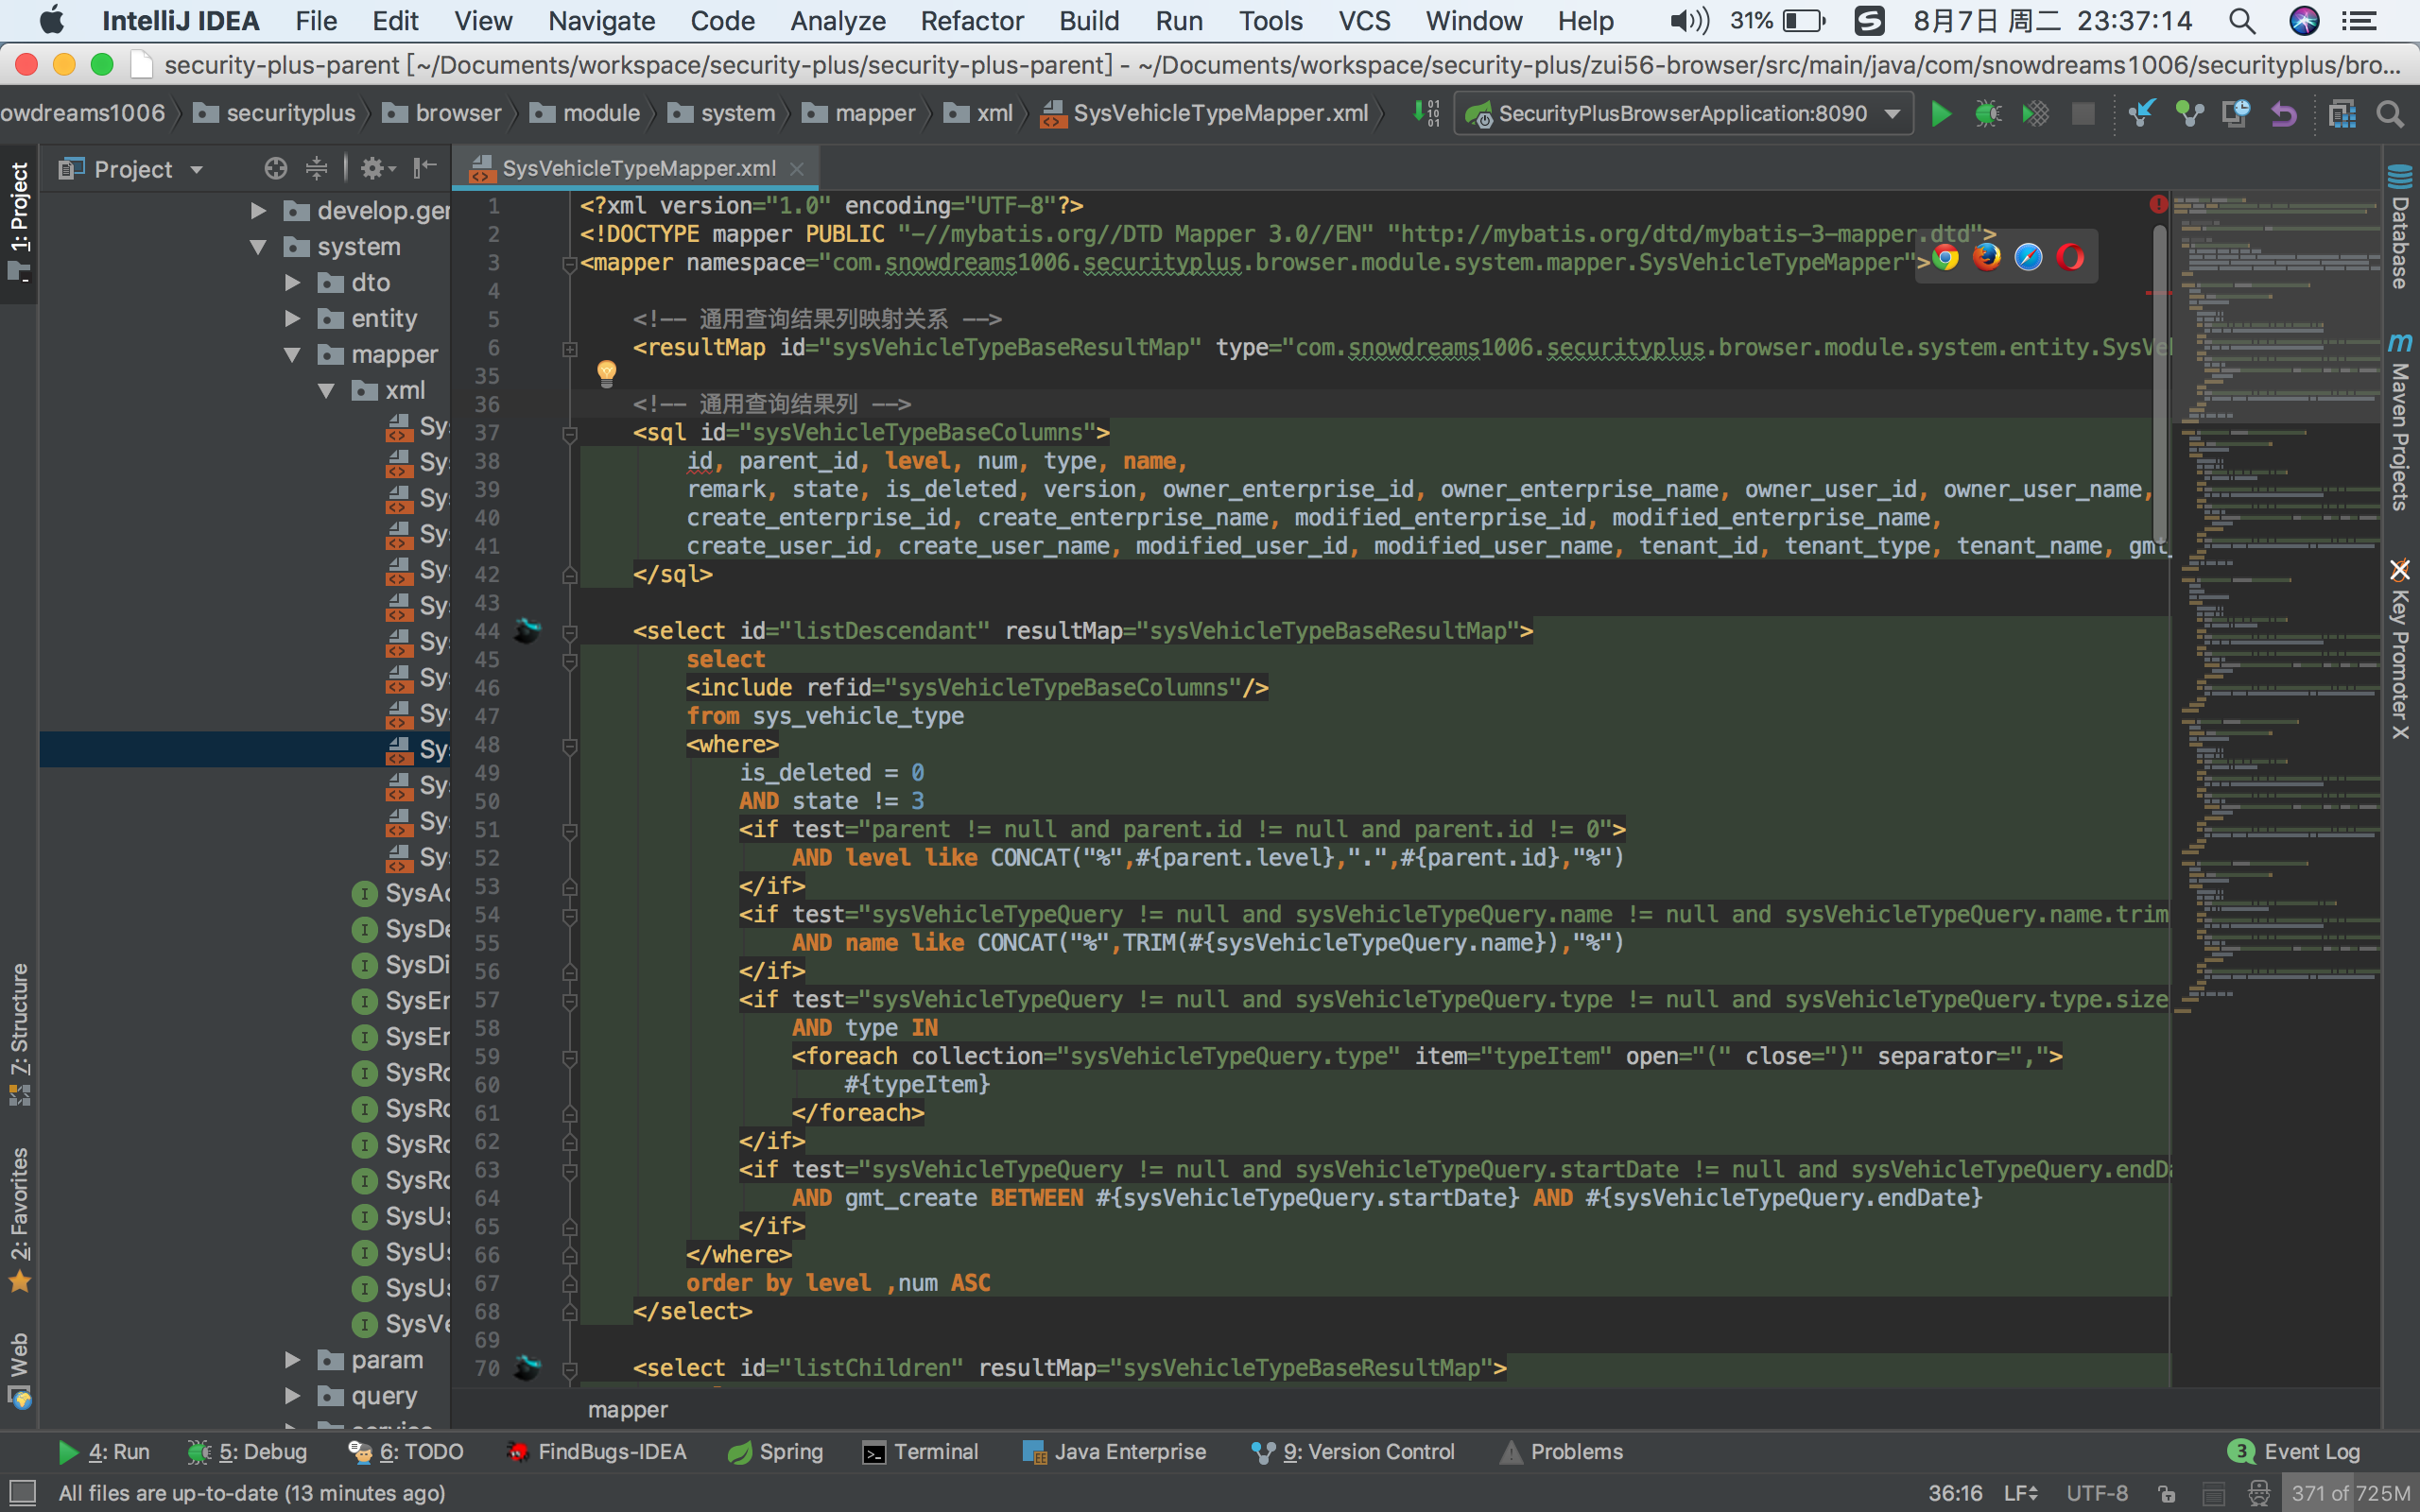The width and height of the screenshot is (2420, 1512).
Task: Show VCS history icon
Action: coord(2236,114)
